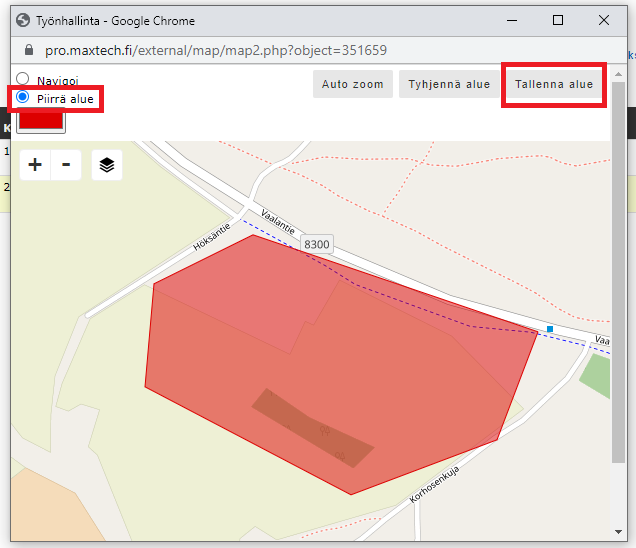Click the vertical scrollbar on the right

click(x=618, y=300)
